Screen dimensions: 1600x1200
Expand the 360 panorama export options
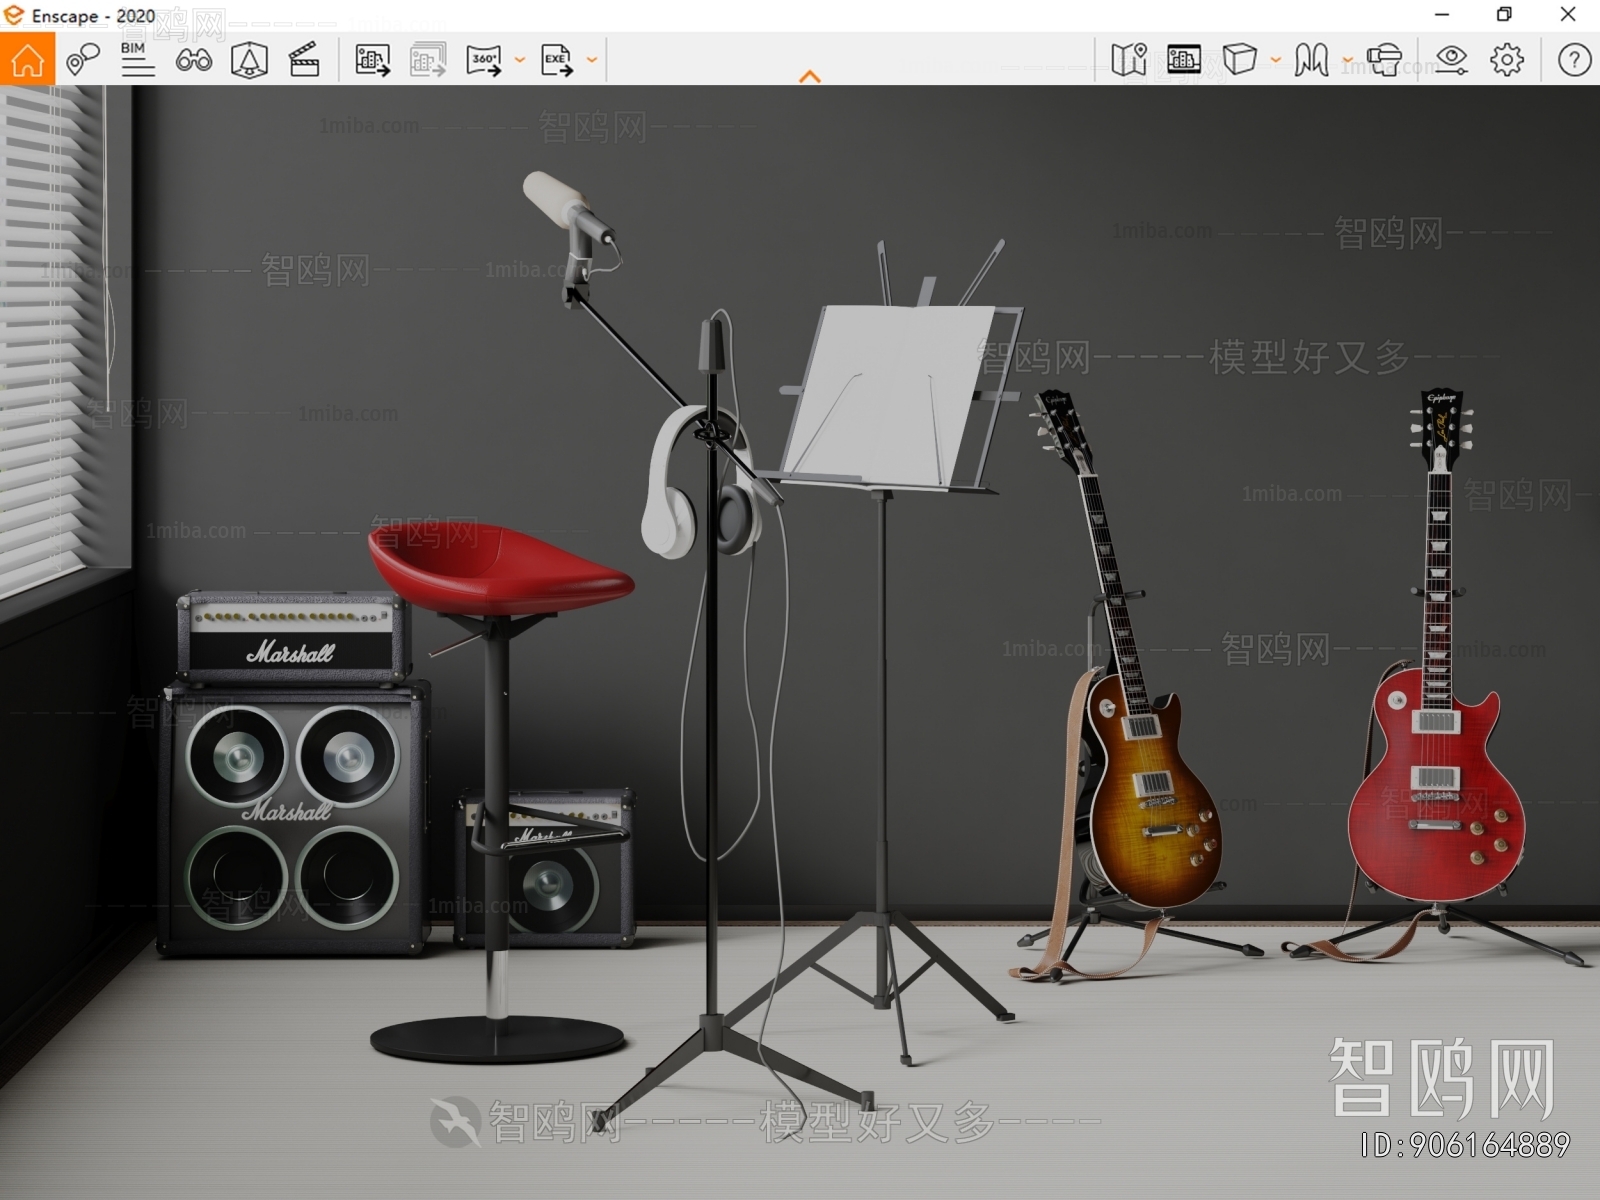tap(520, 60)
